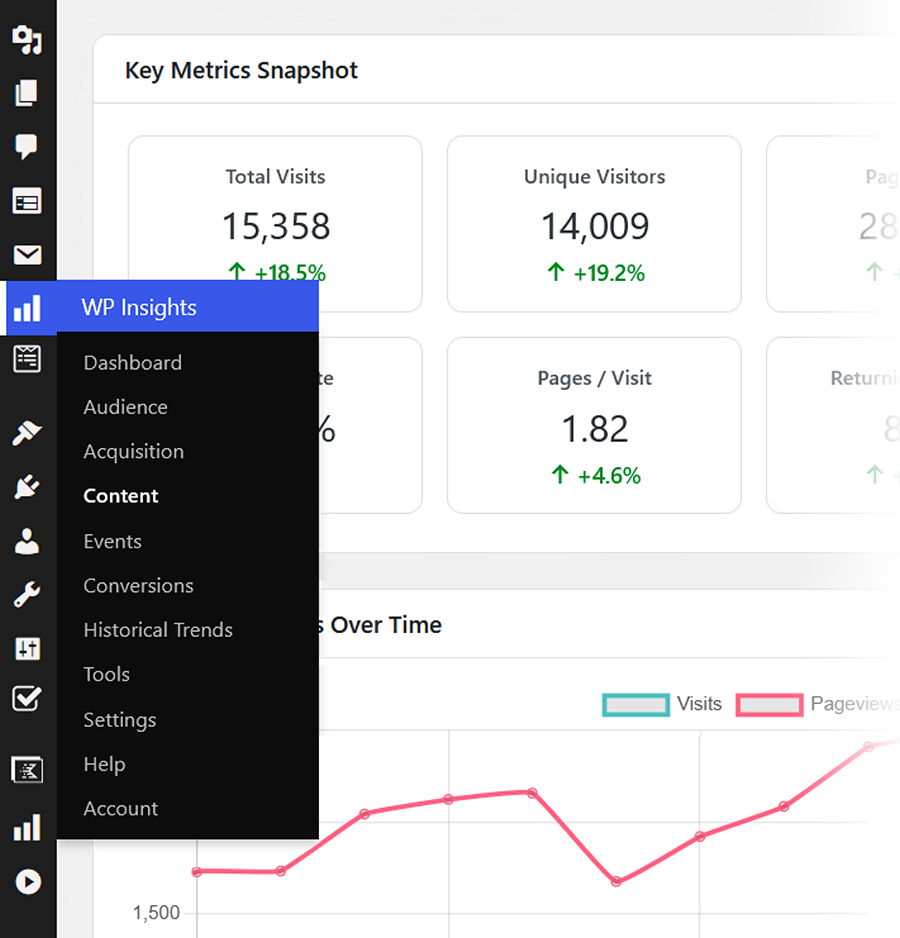The height and width of the screenshot is (938, 900).
Task: Open the Users person icon
Action: tap(27, 541)
